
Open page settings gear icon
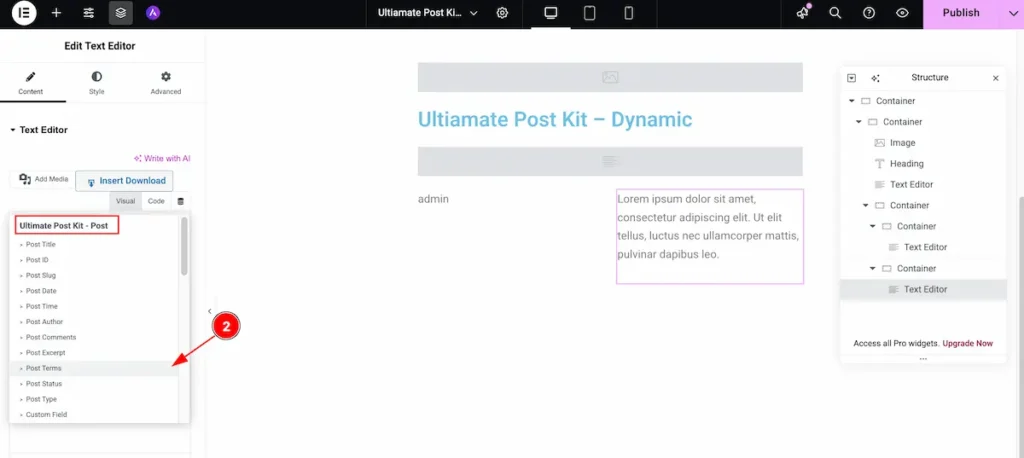tap(502, 13)
